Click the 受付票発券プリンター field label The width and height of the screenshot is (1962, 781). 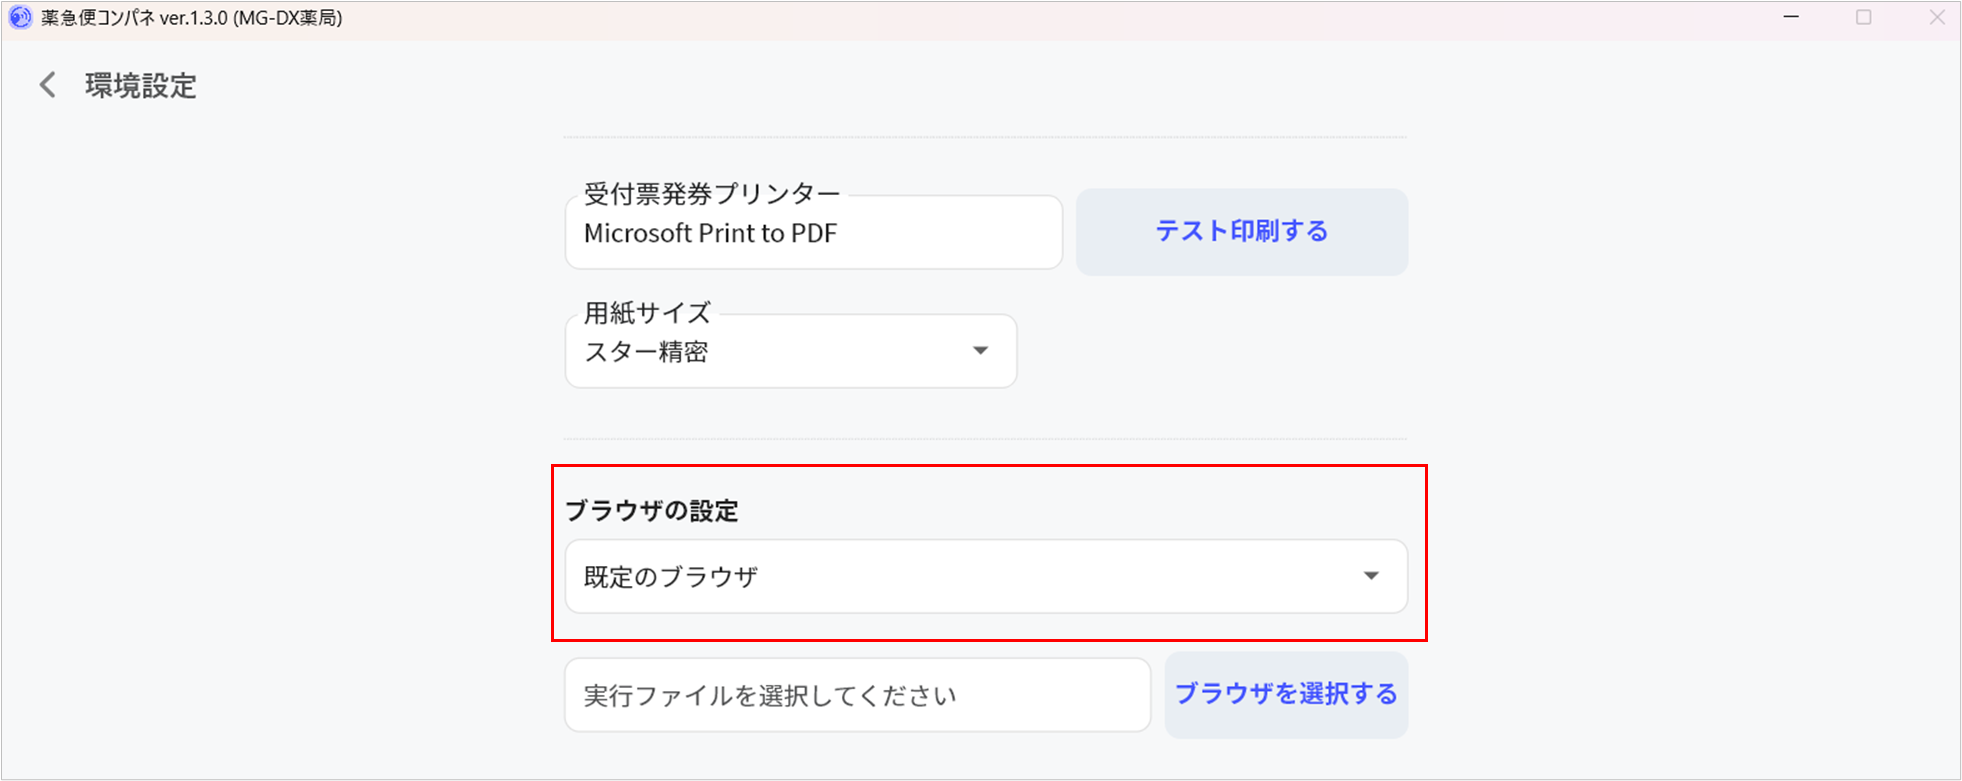(711, 193)
